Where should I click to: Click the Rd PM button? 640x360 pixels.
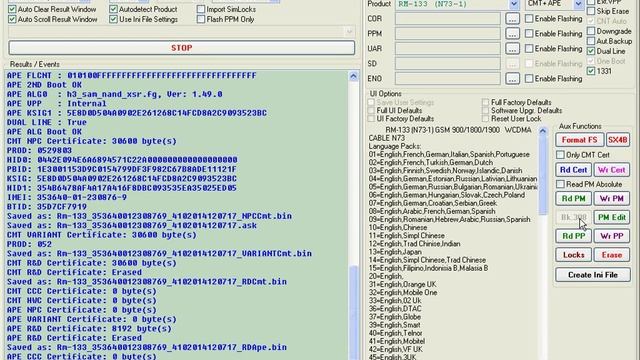[x=573, y=199]
